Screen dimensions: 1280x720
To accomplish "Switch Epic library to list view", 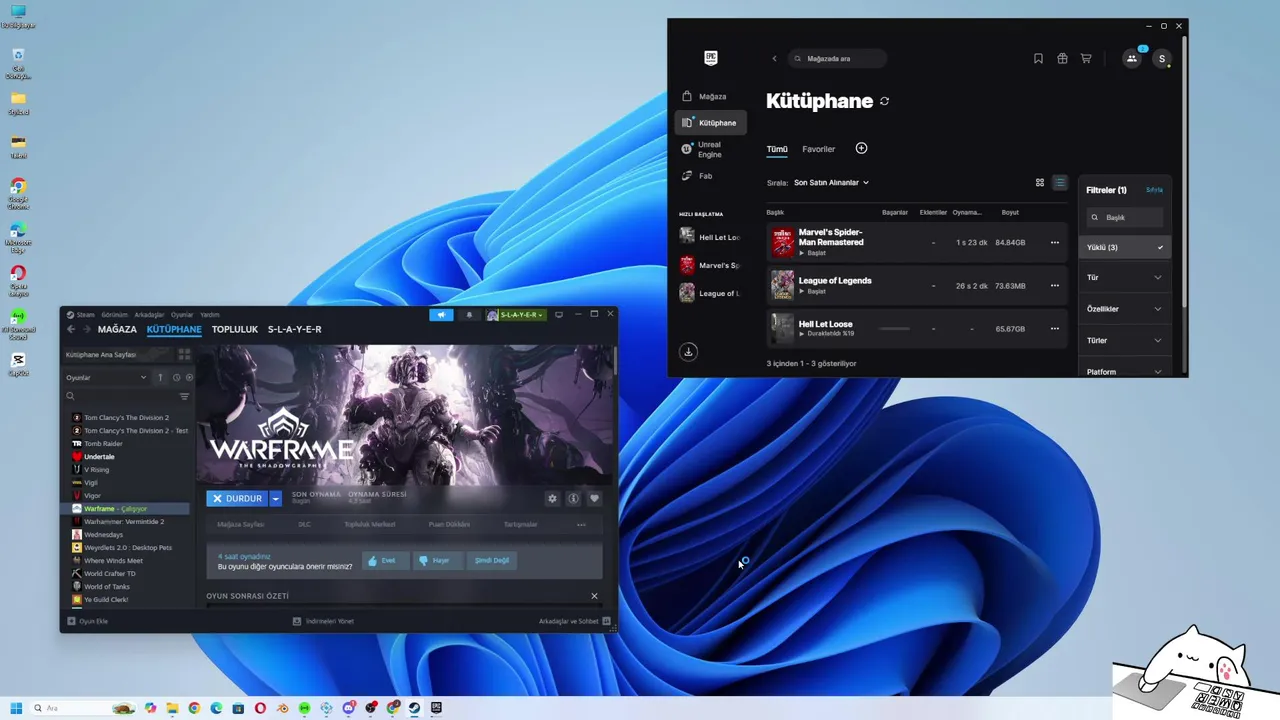I will 1060,183.
